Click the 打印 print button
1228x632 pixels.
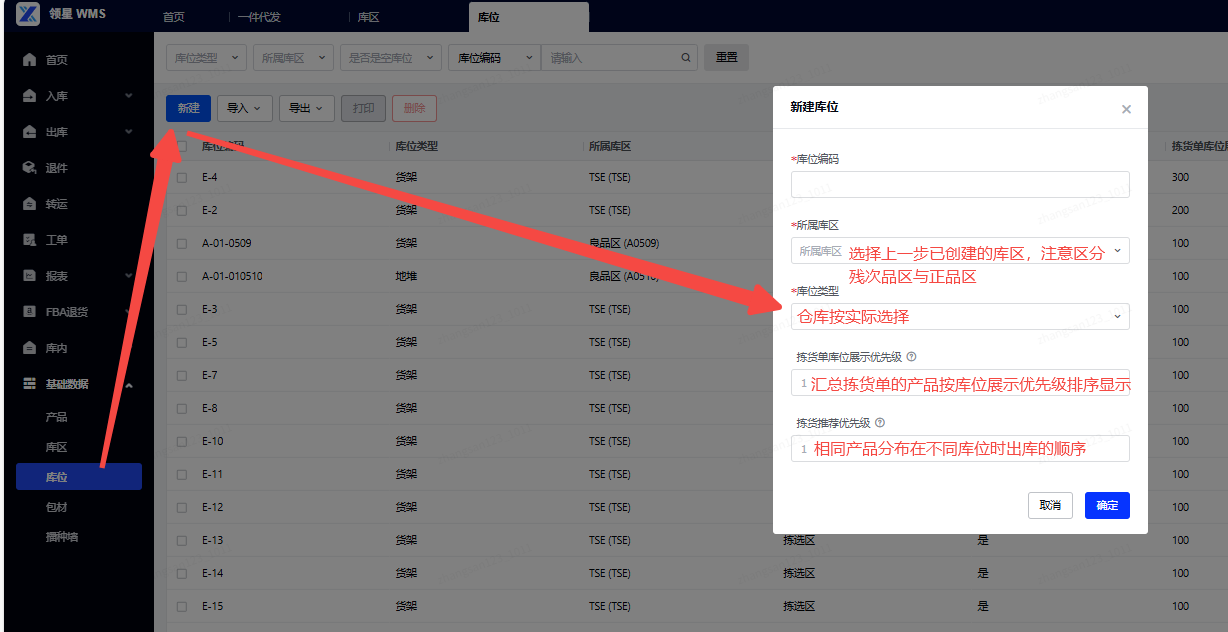[363, 108]
